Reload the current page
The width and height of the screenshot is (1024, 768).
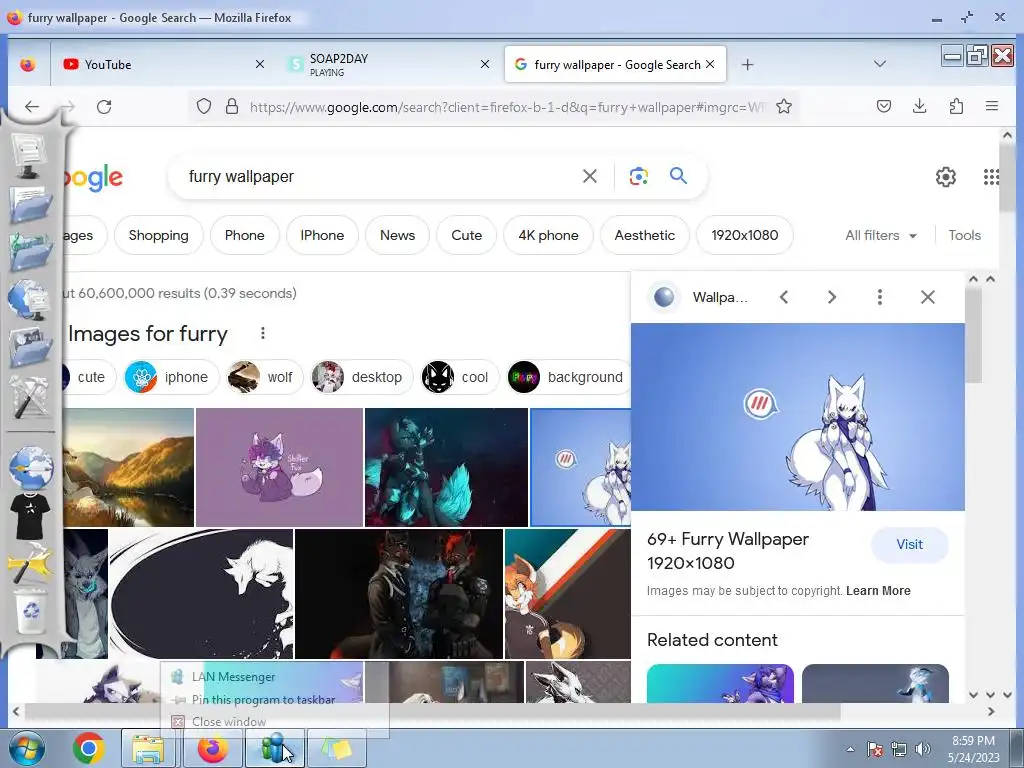point(104,106)
